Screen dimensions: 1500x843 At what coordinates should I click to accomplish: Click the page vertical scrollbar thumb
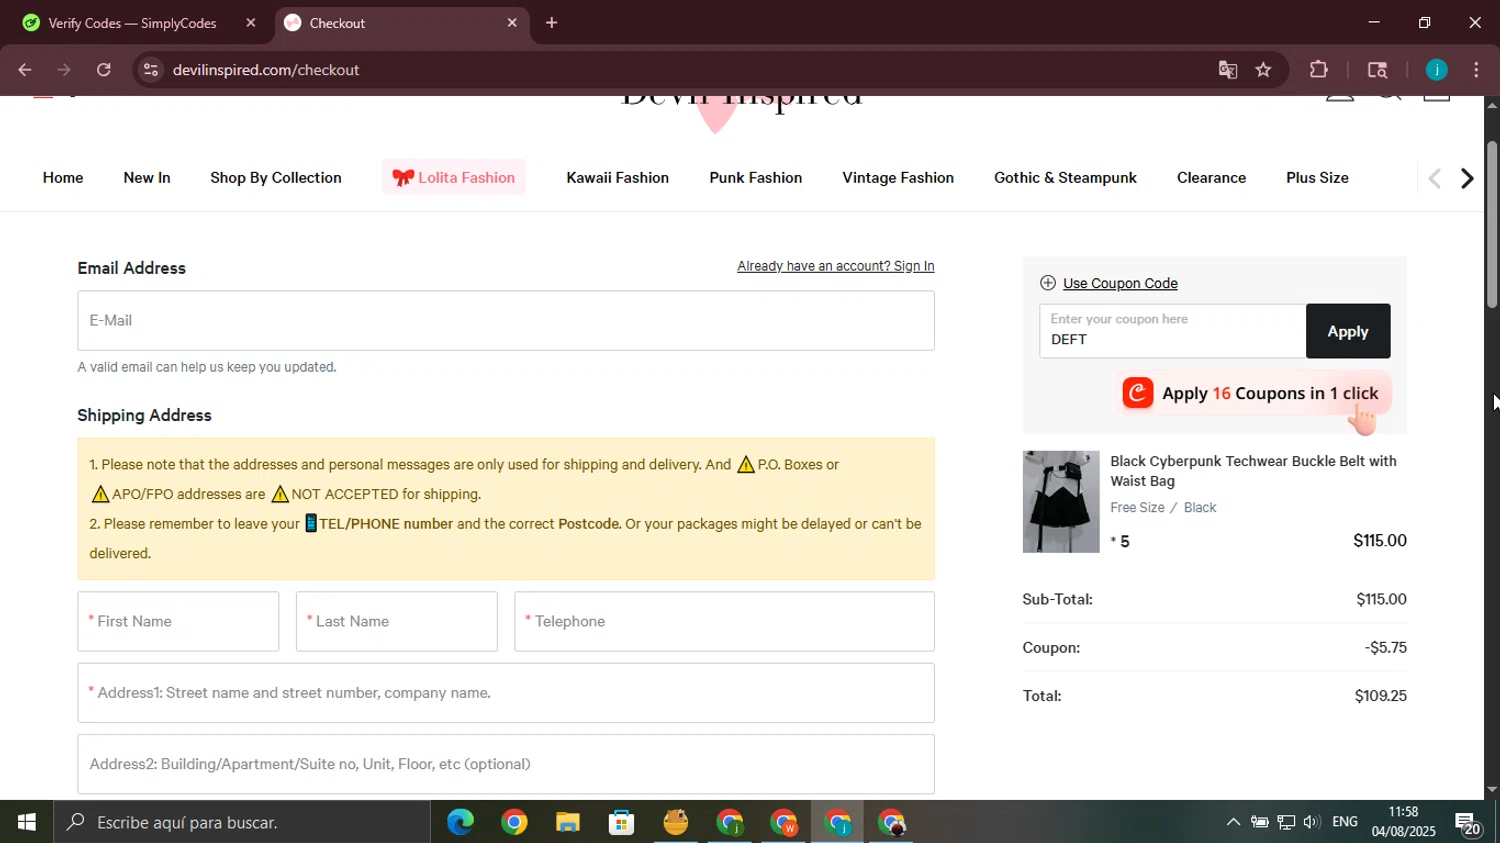coord(1492,225)
